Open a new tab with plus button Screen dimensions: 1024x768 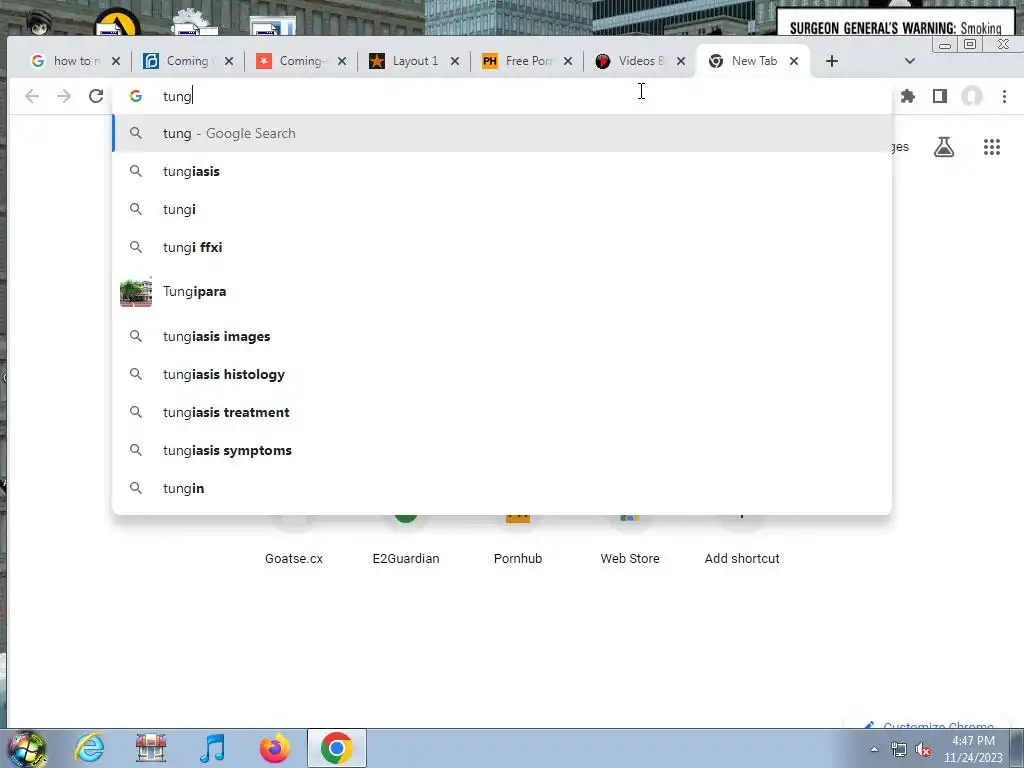point(831,61)
